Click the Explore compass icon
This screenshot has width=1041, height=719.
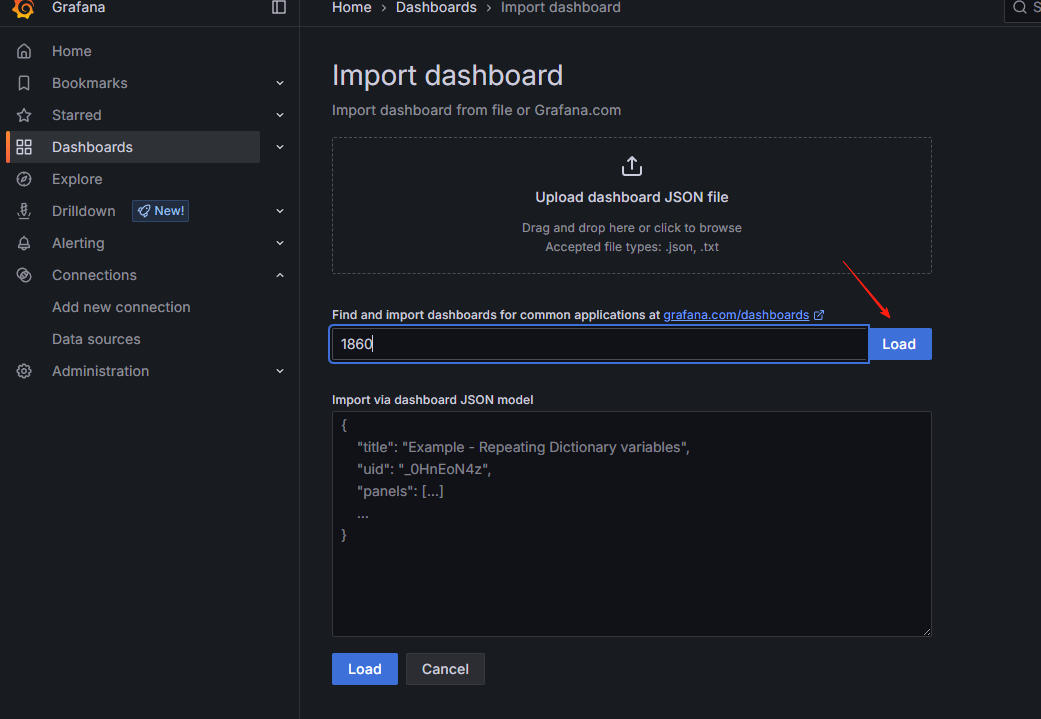[x=24, y=179]
